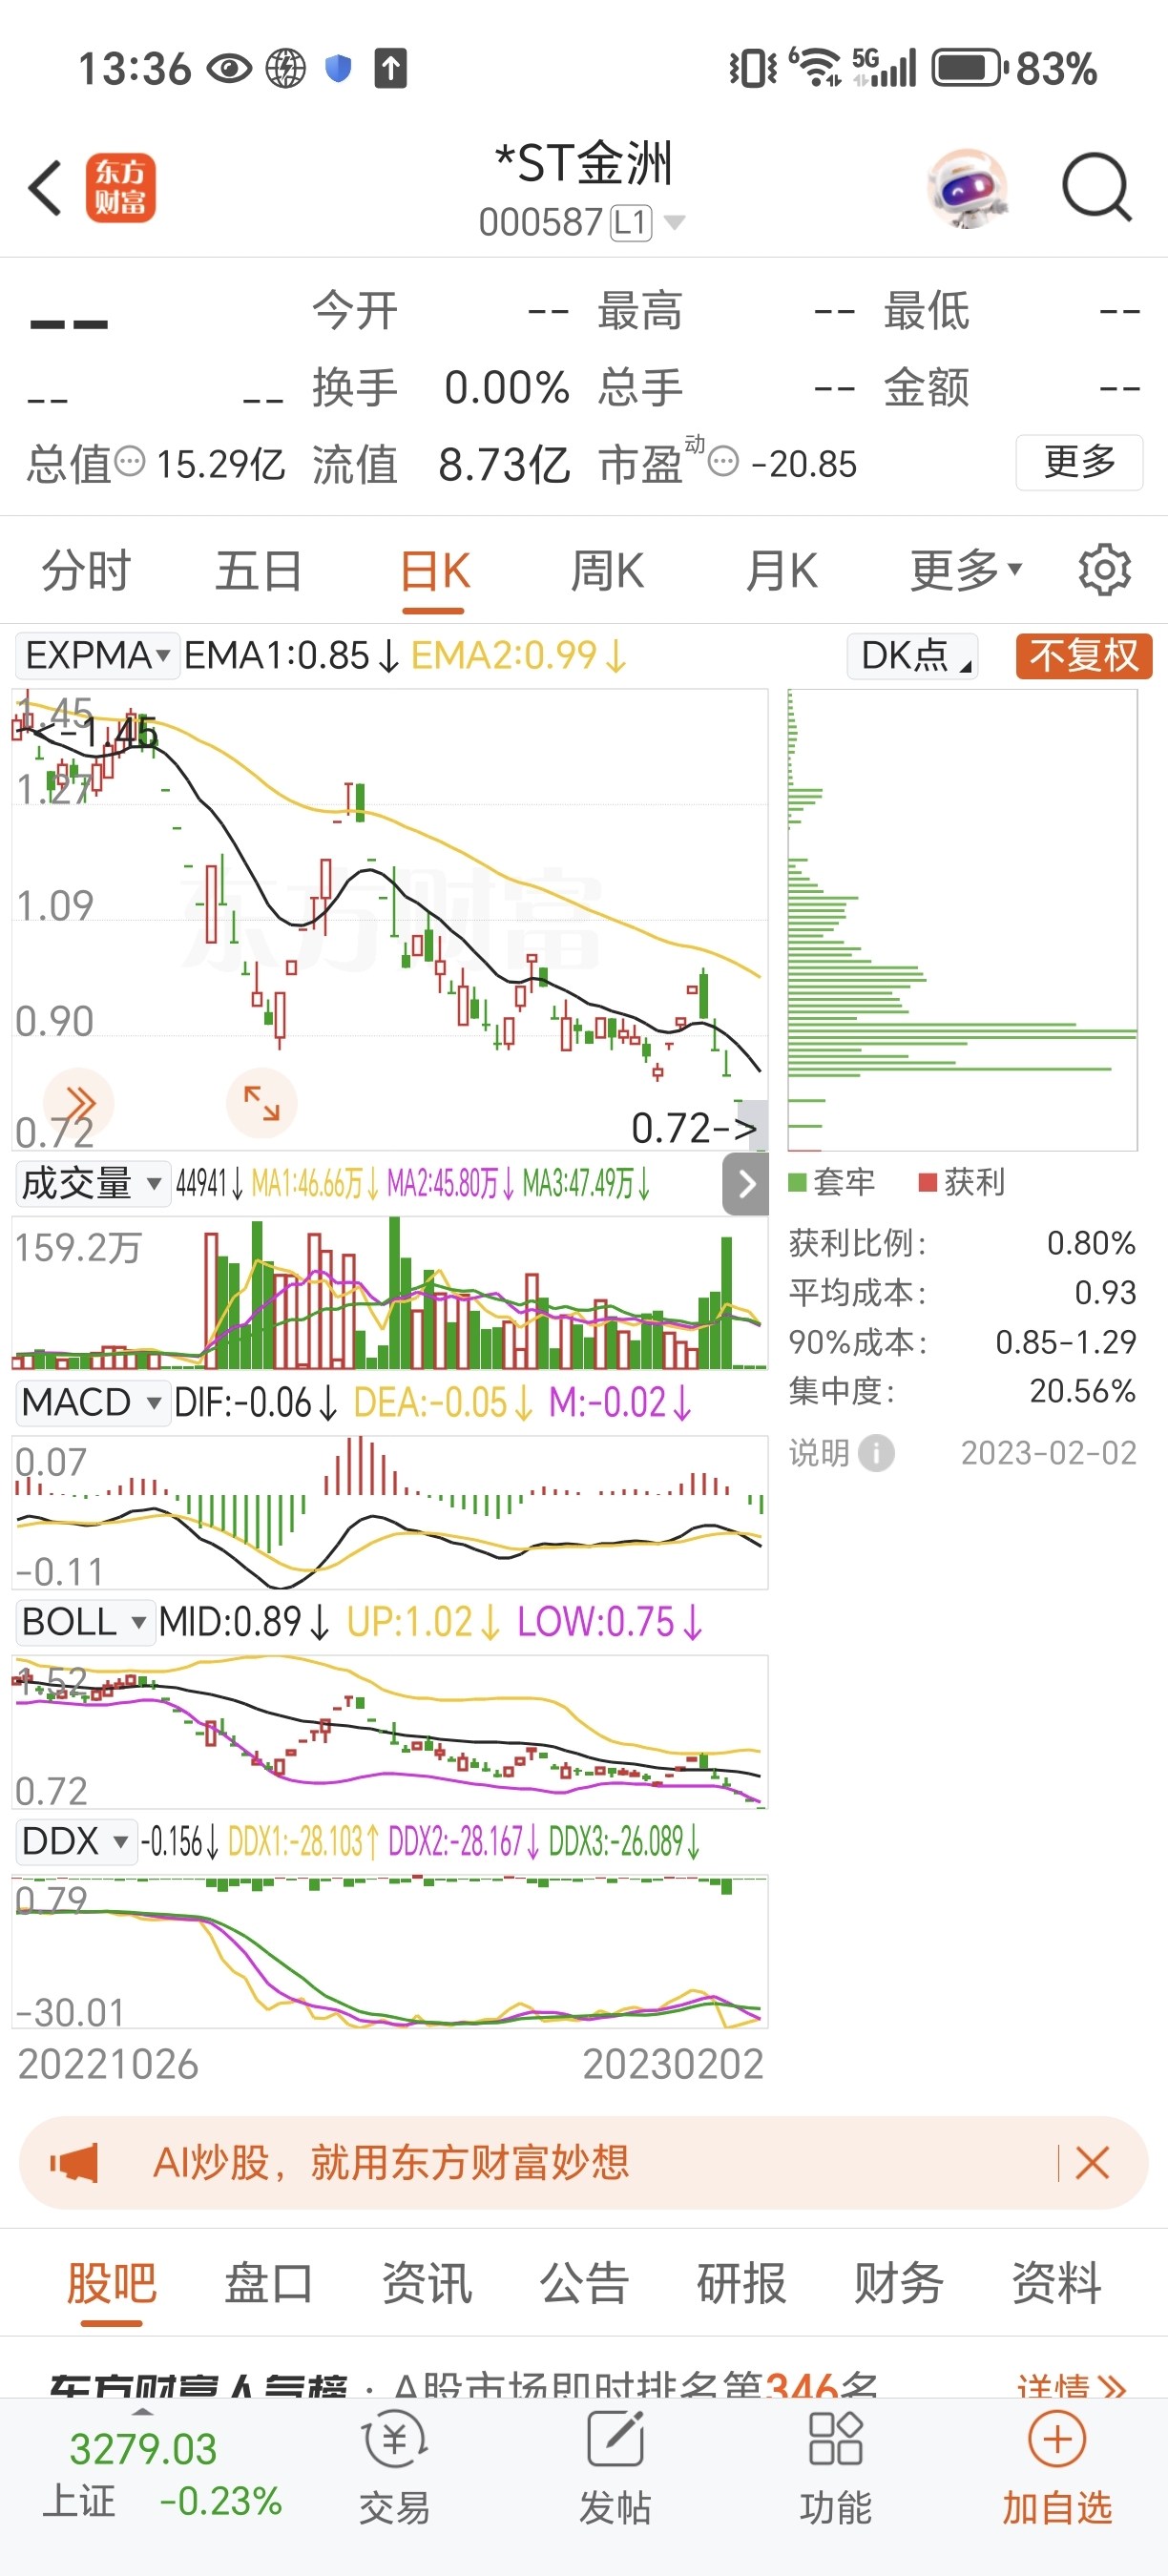This screenshot has height=2576, width=1168.
Task: Tap the 获利 red legend swatch
Action: coord(927,1183)
